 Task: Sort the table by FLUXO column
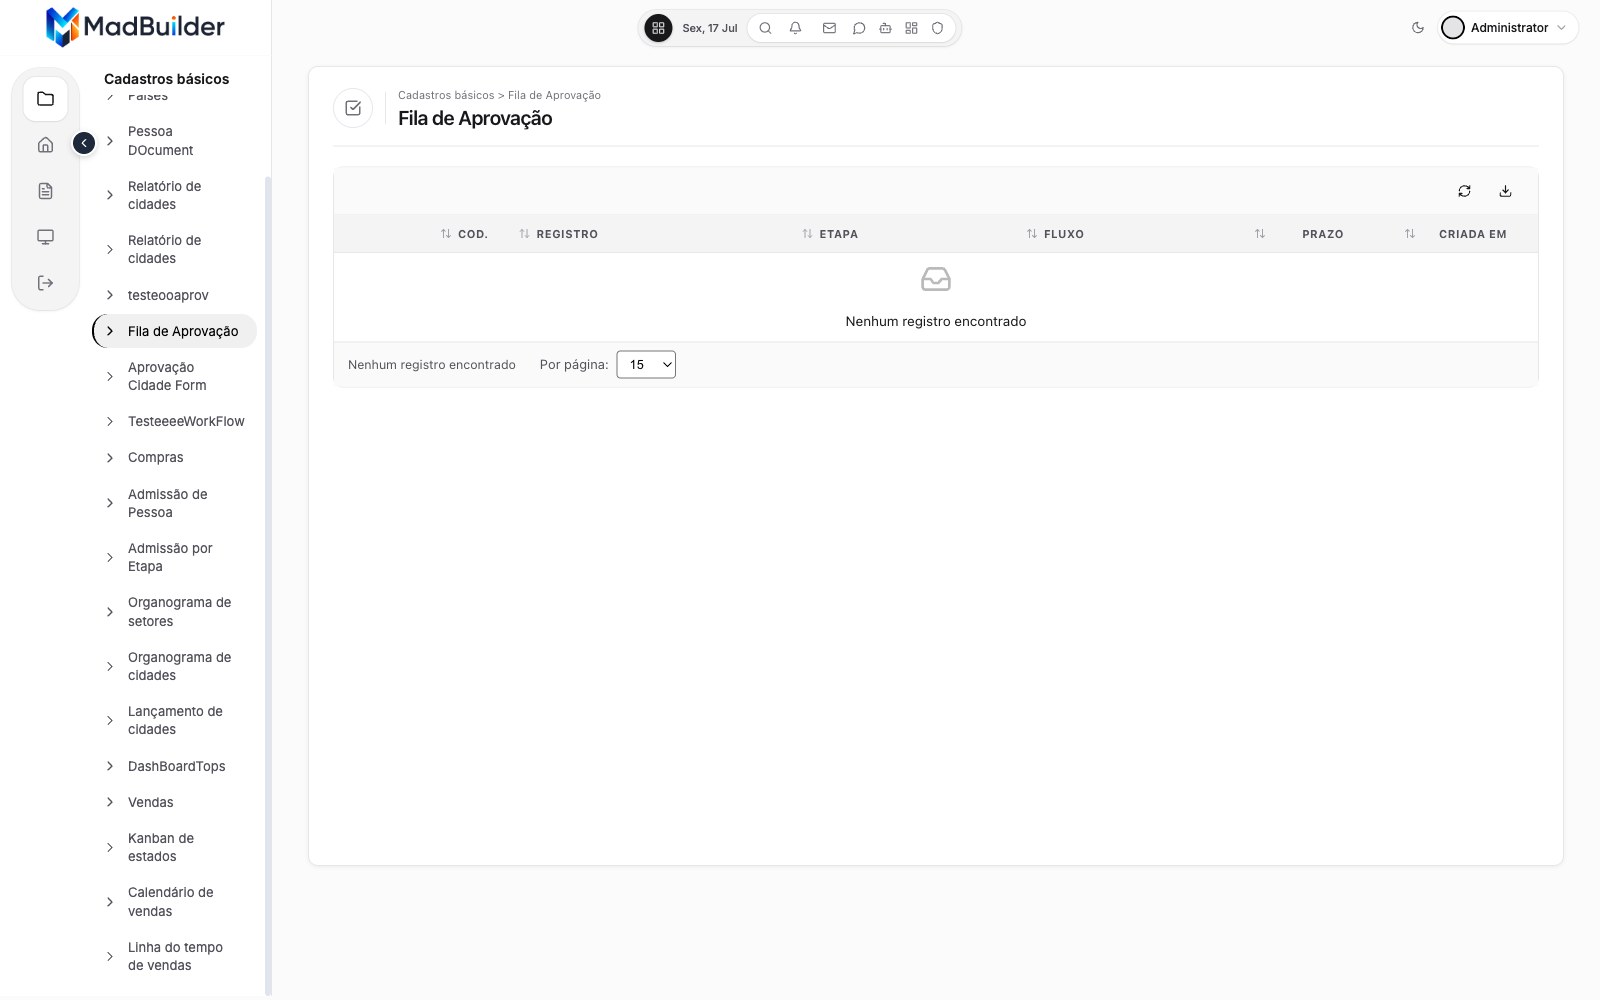click(1055, 234)
